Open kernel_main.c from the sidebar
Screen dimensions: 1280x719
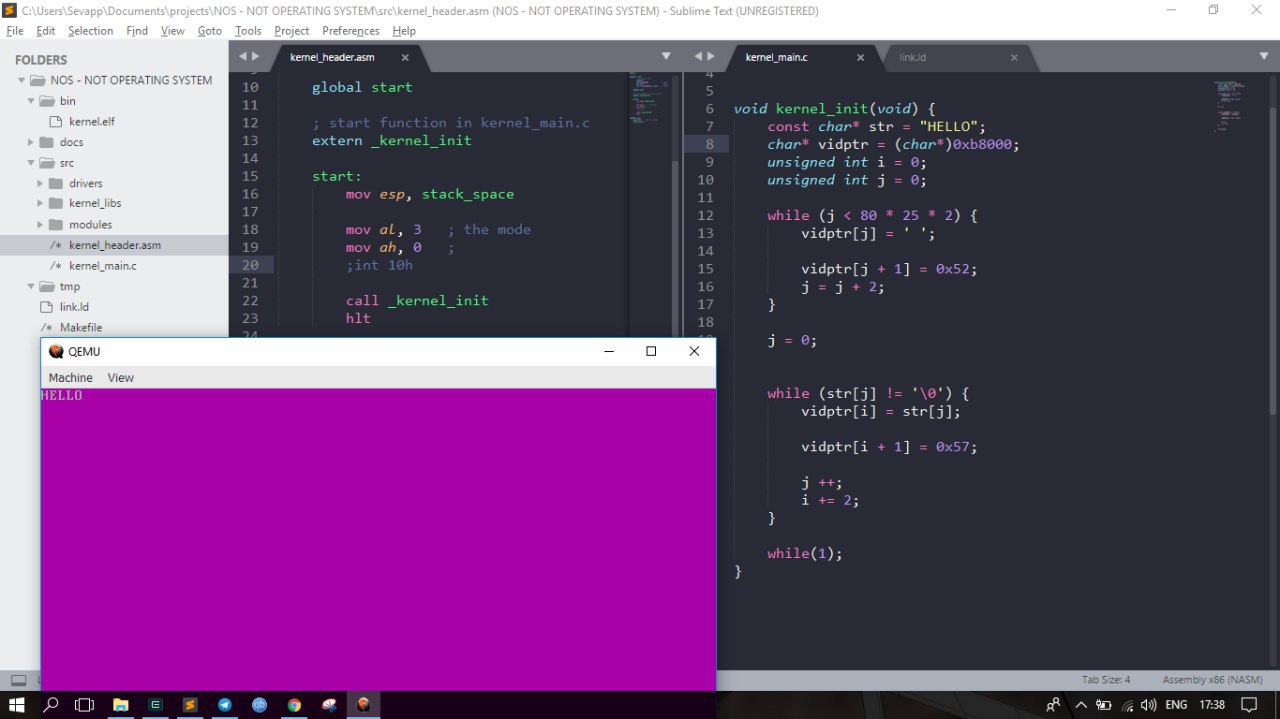(x=103, y=266)
